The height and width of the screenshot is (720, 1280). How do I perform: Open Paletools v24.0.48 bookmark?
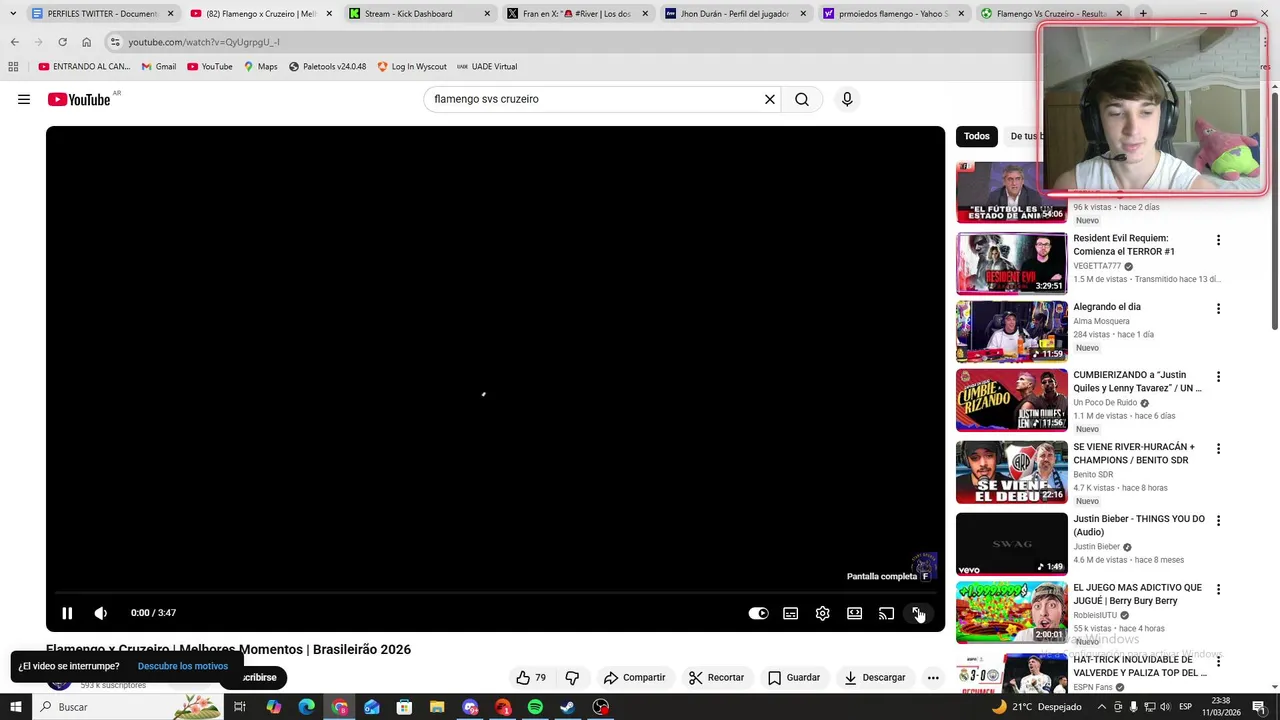point(327,67)
